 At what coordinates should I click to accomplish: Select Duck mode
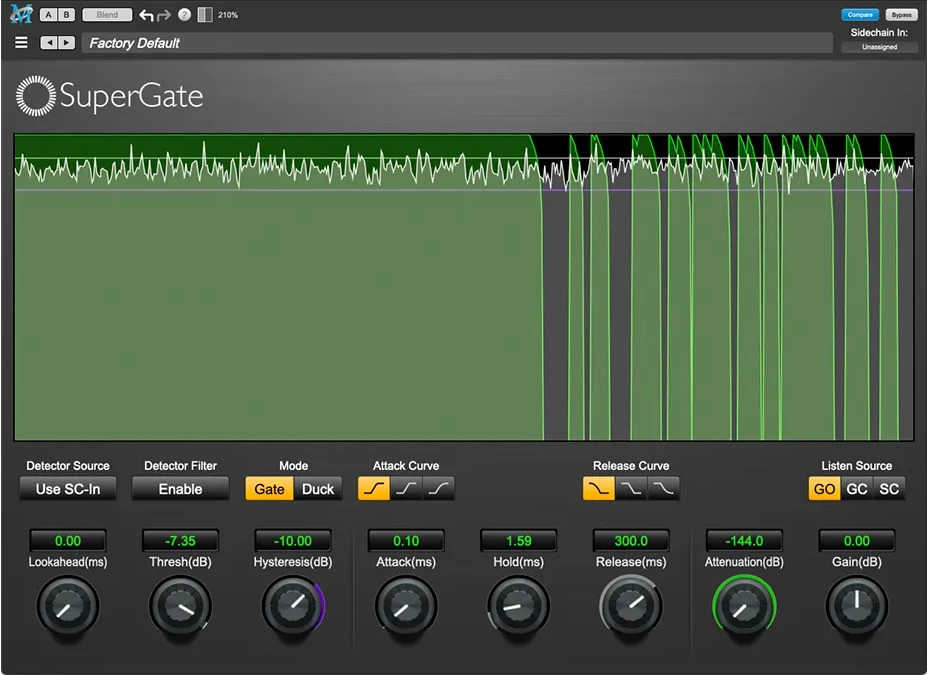(318, 489)
